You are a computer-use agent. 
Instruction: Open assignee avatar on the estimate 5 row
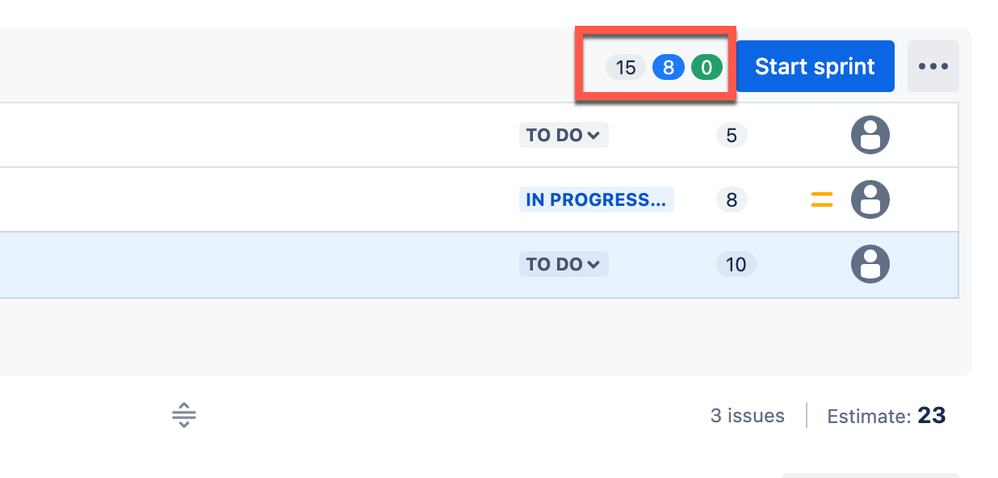pos(870,135)
